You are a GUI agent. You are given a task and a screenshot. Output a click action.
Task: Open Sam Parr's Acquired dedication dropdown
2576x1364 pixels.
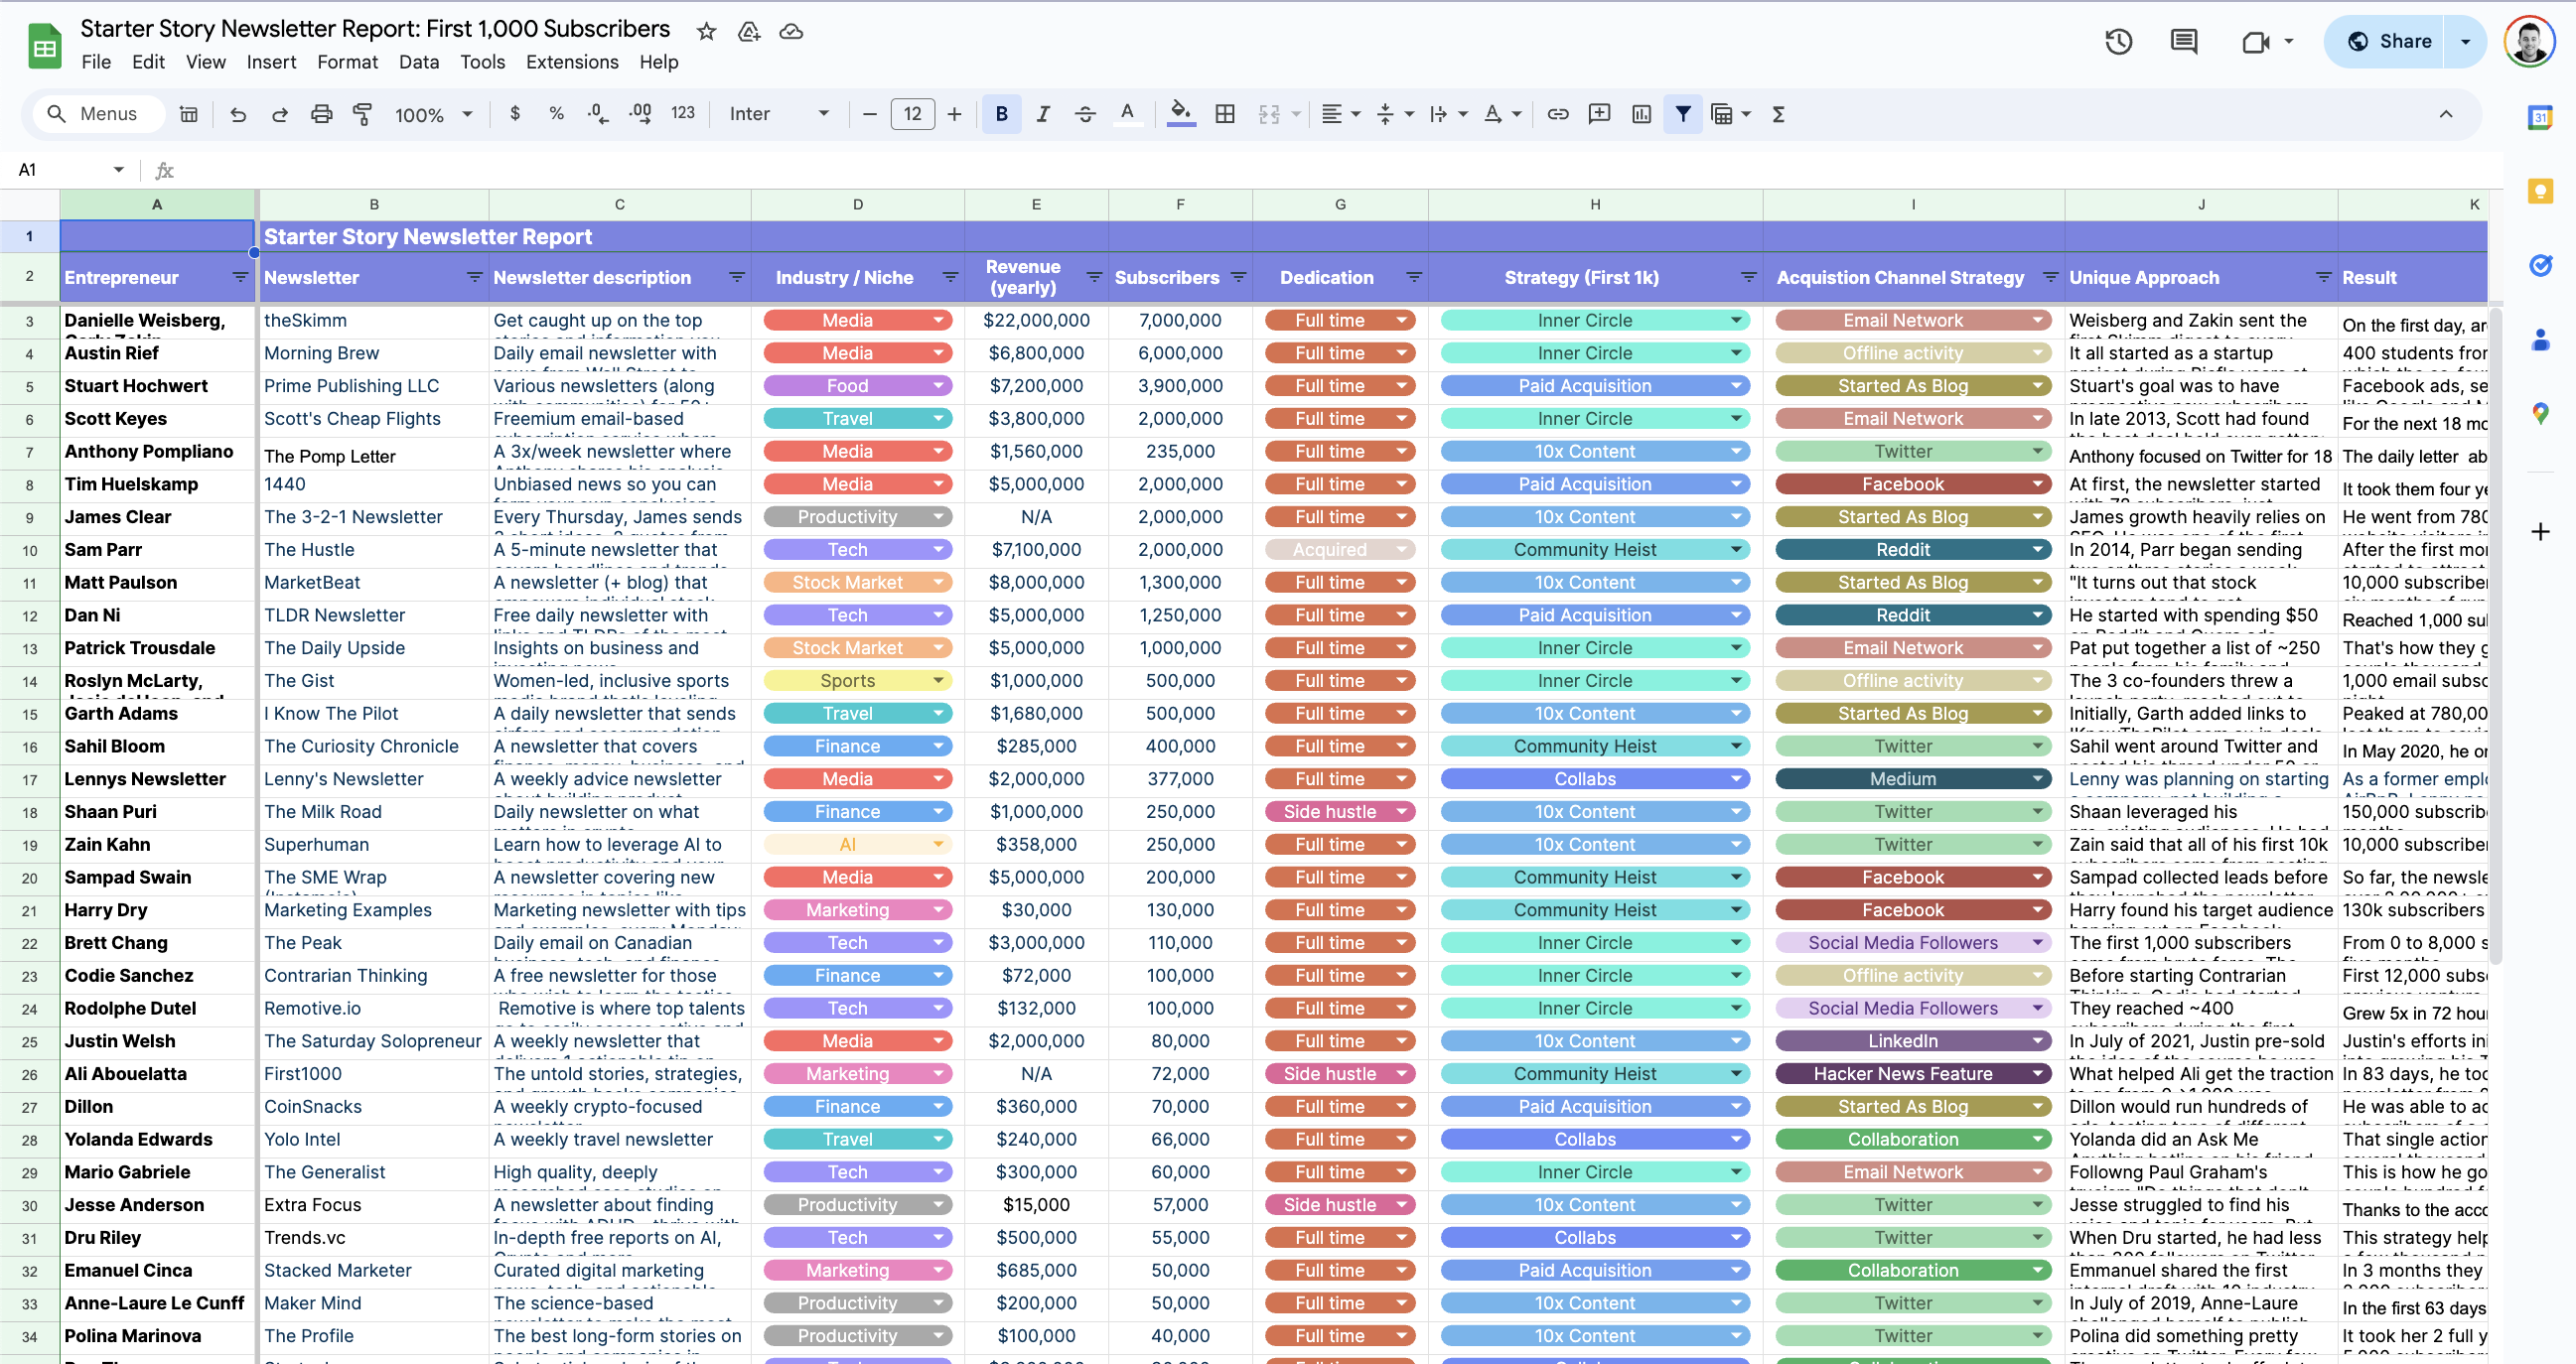pos(1401,549)
